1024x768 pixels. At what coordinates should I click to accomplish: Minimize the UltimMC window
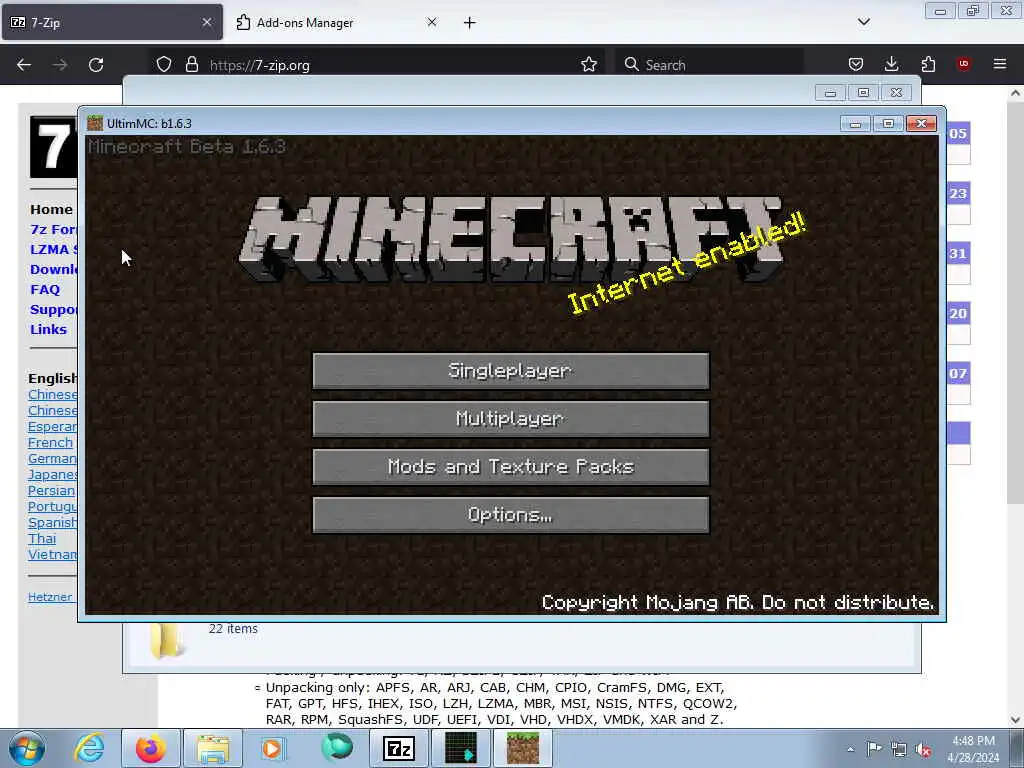point(856,123)
